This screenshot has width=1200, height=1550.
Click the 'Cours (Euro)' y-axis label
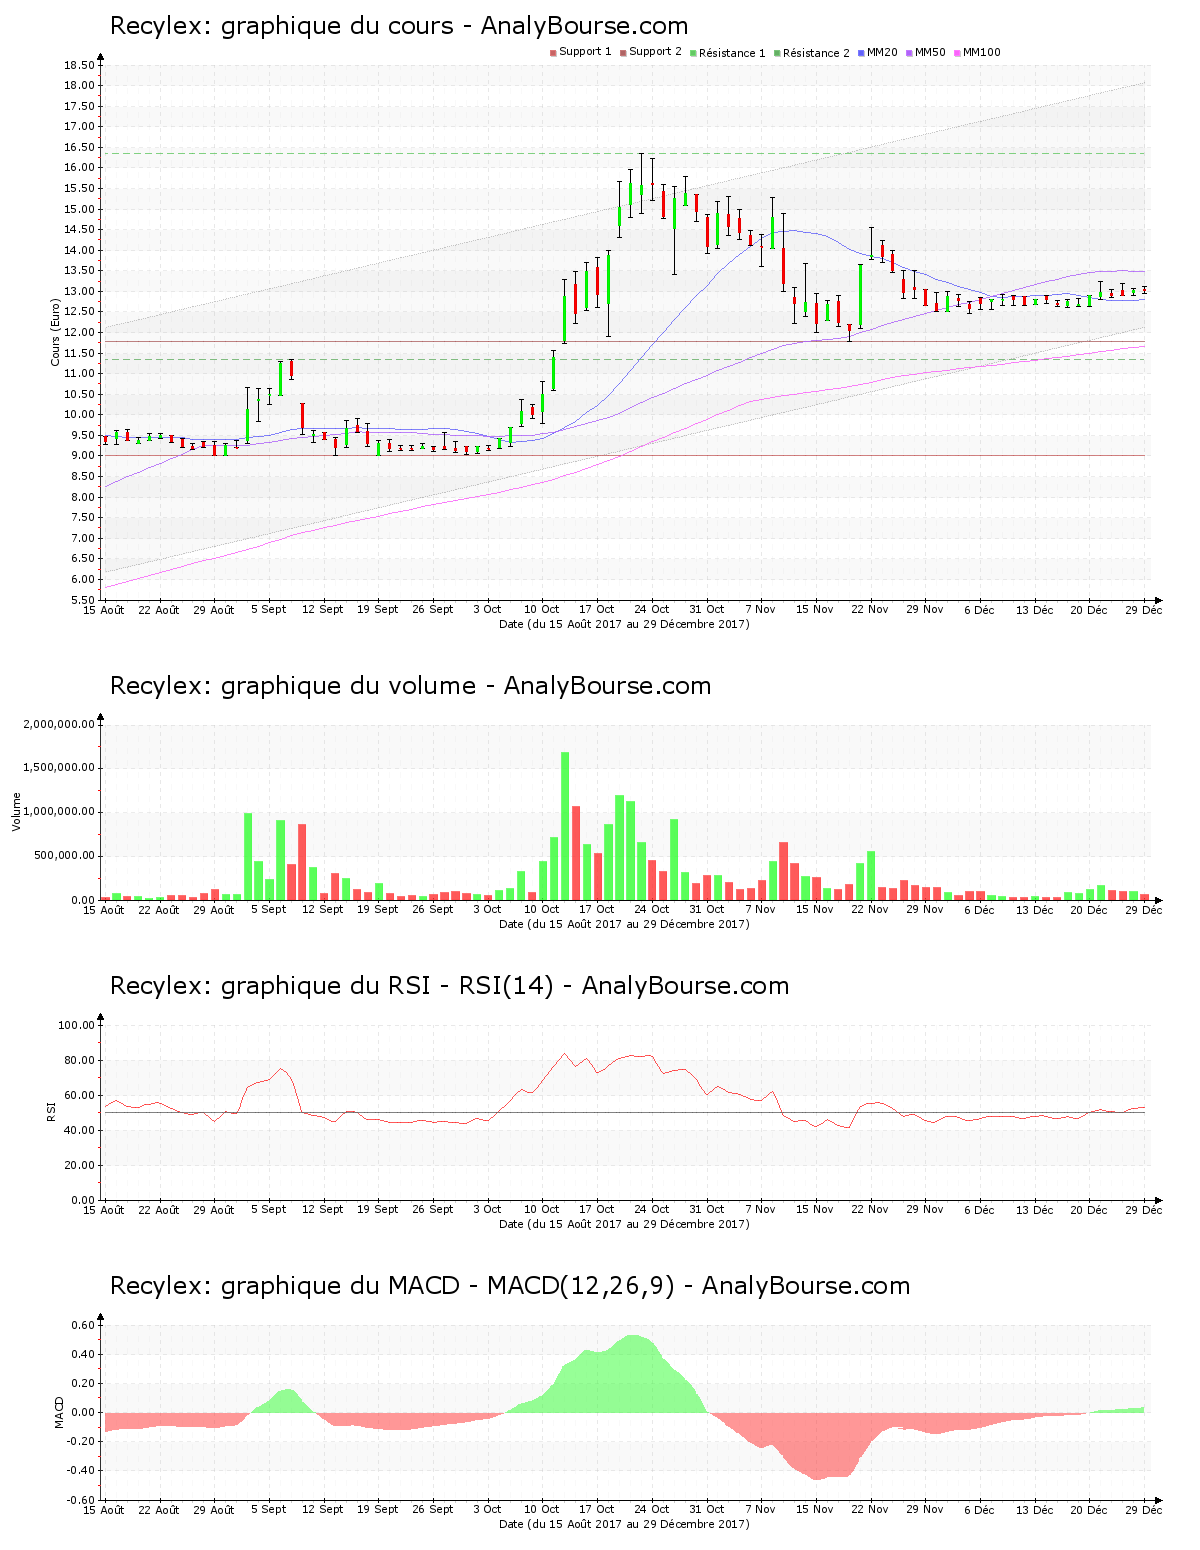tap(56, 332)
